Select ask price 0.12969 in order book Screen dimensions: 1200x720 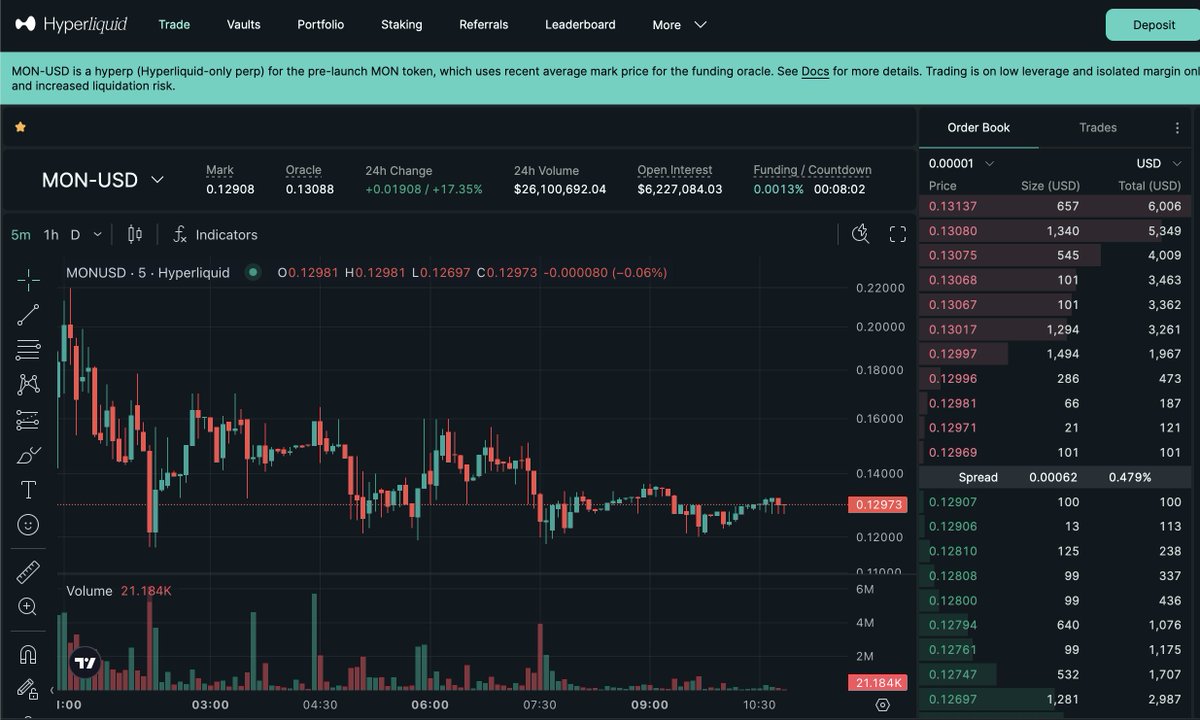click(x=953, y=452)
